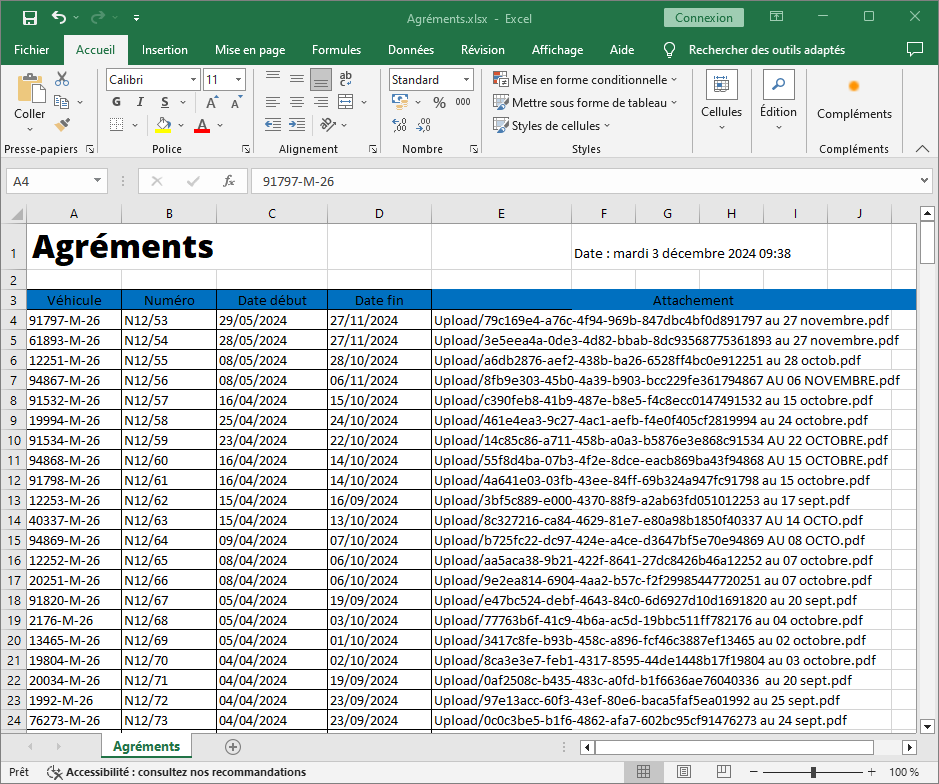Apply the red font color

tap(202, 125)
